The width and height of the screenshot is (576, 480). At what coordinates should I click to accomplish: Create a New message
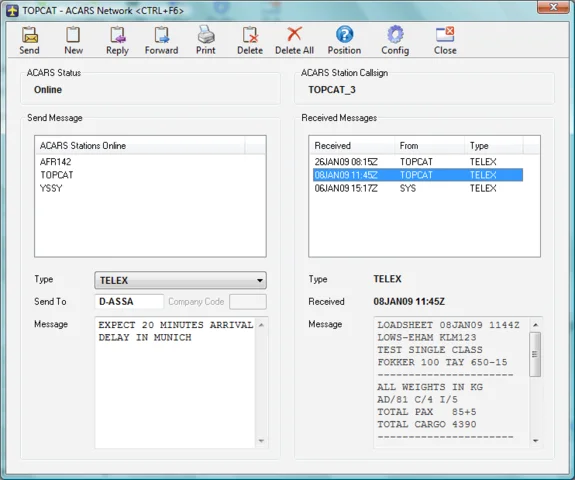click(73, 40)
